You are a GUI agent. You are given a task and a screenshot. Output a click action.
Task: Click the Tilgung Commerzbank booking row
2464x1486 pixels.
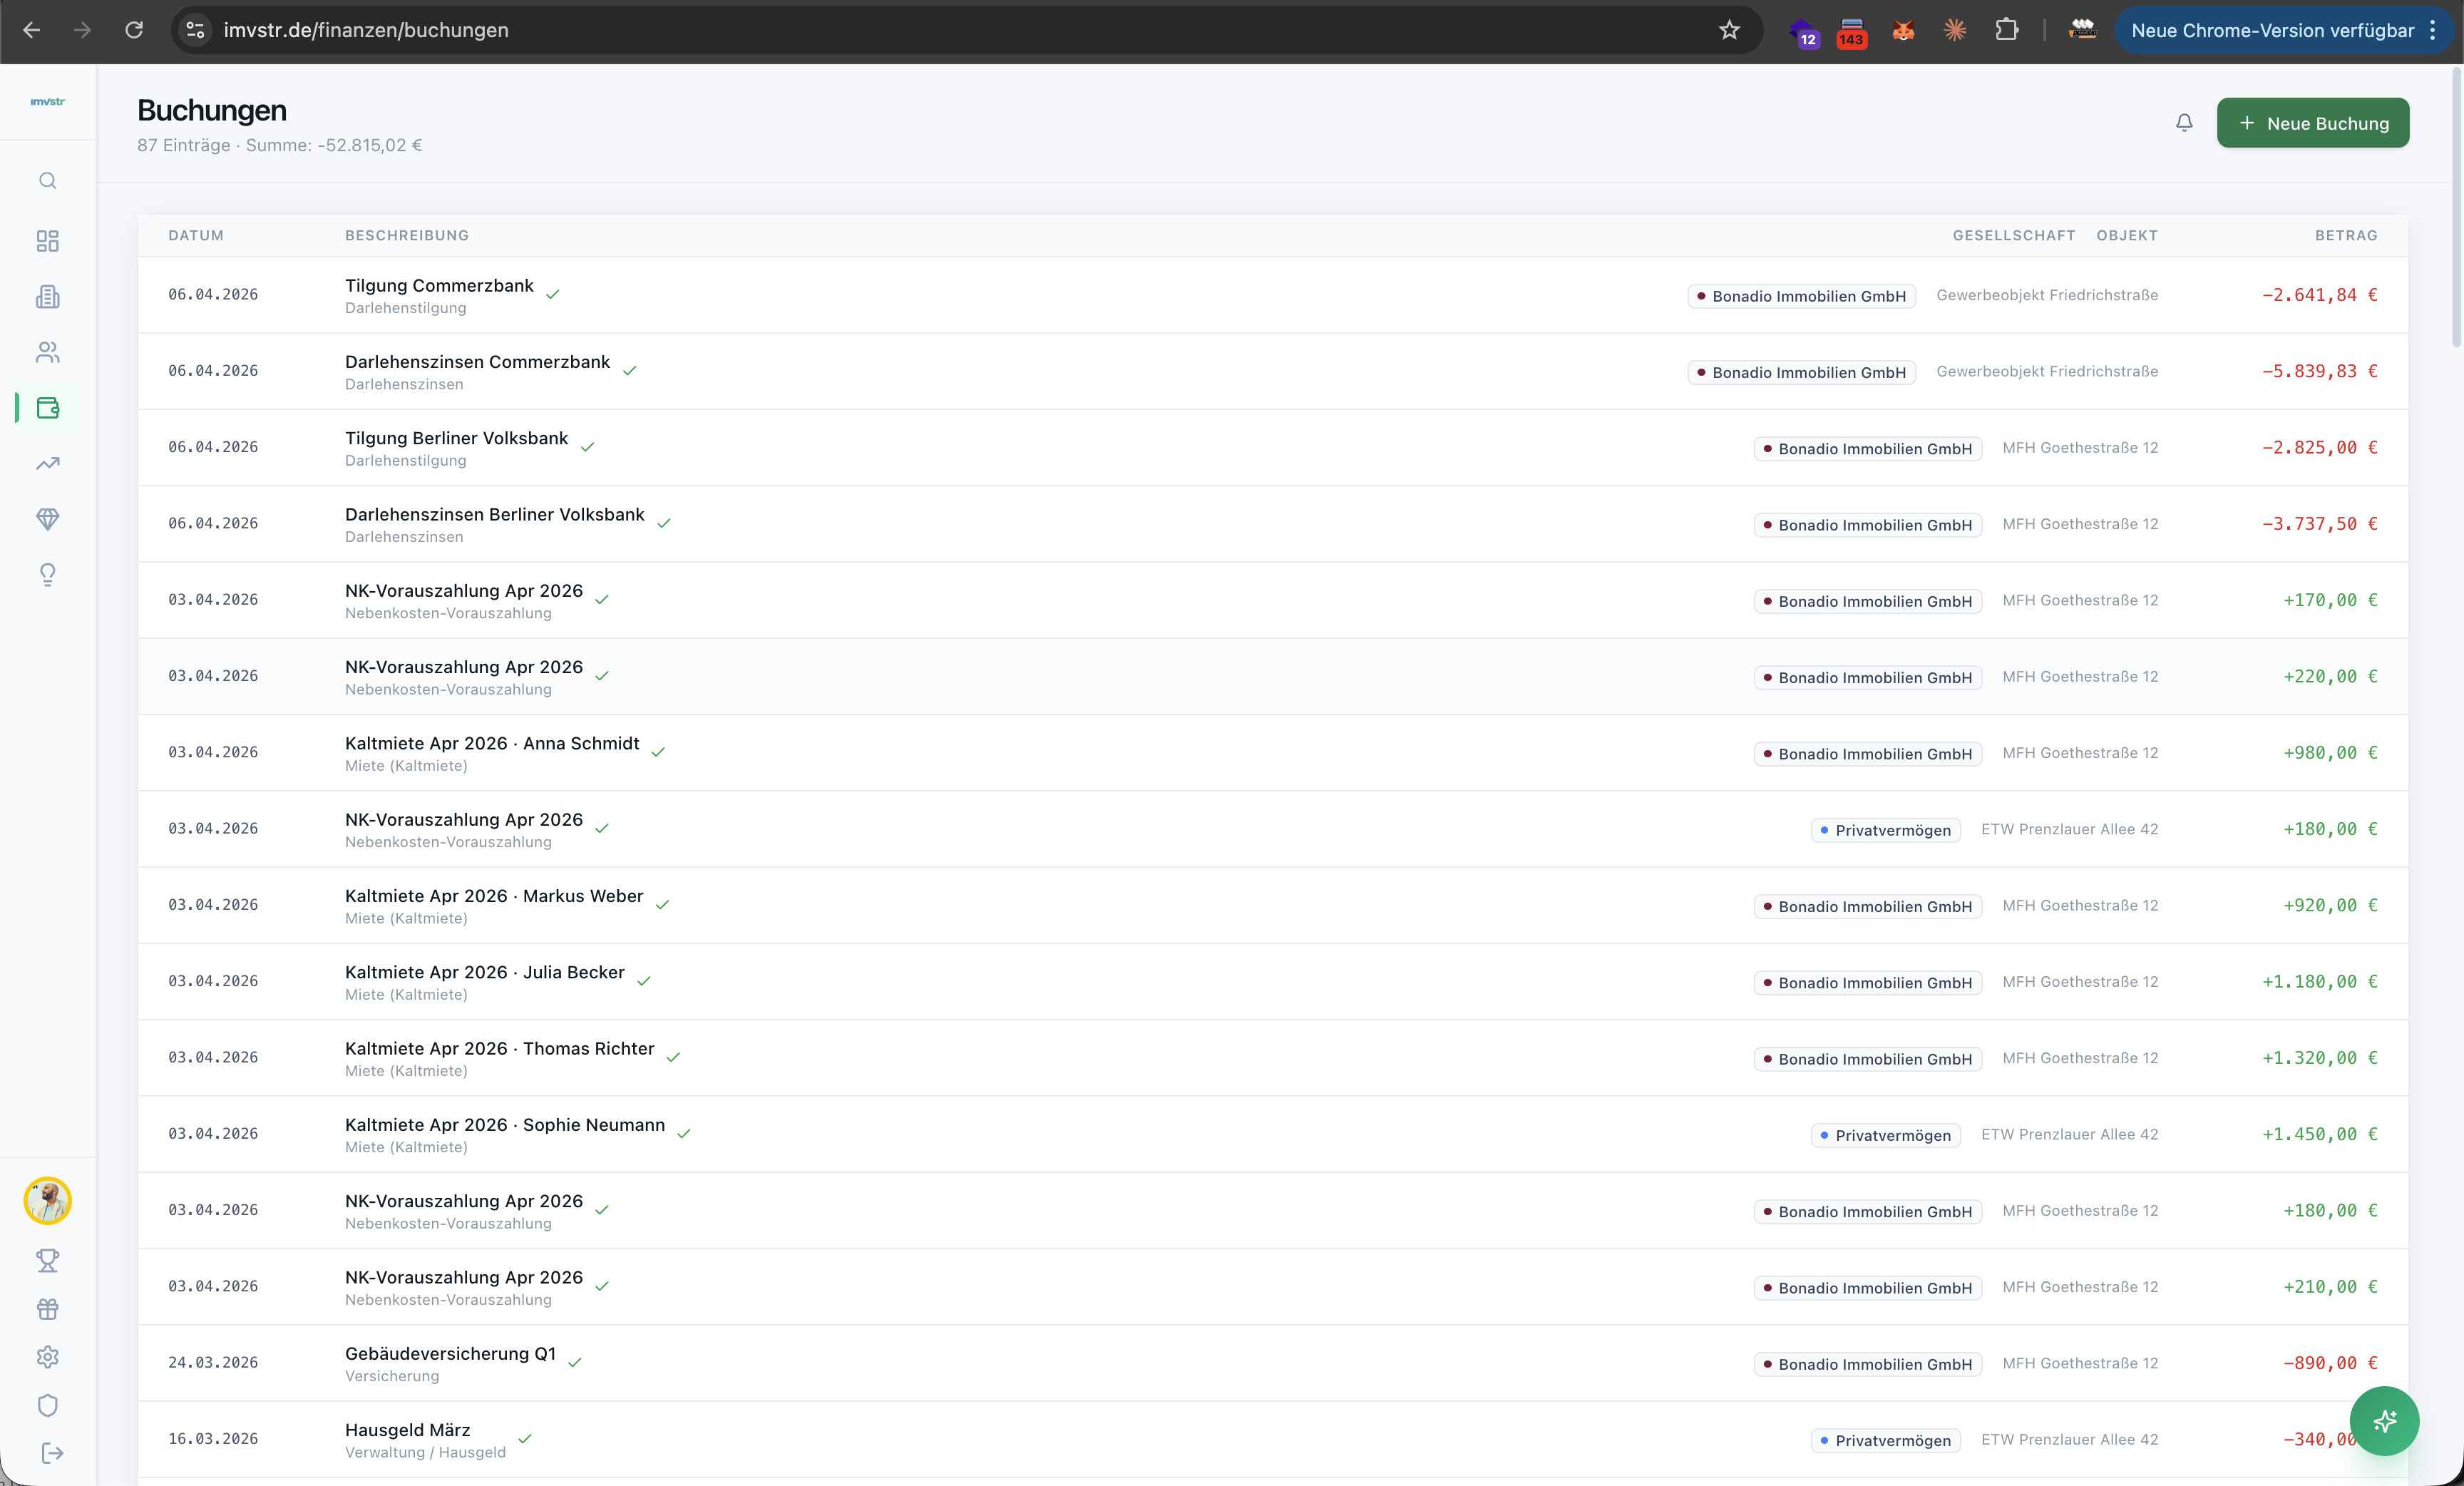[439, 286]
